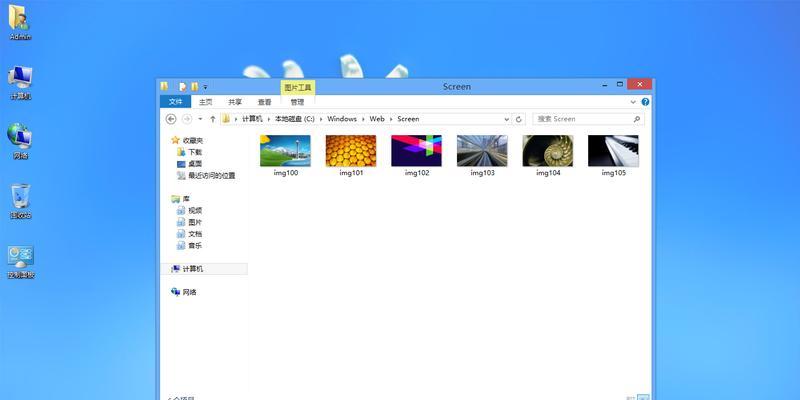The image size is (800, 400).
Task: Select 视频 library in navigation pane
Action: 190,211
